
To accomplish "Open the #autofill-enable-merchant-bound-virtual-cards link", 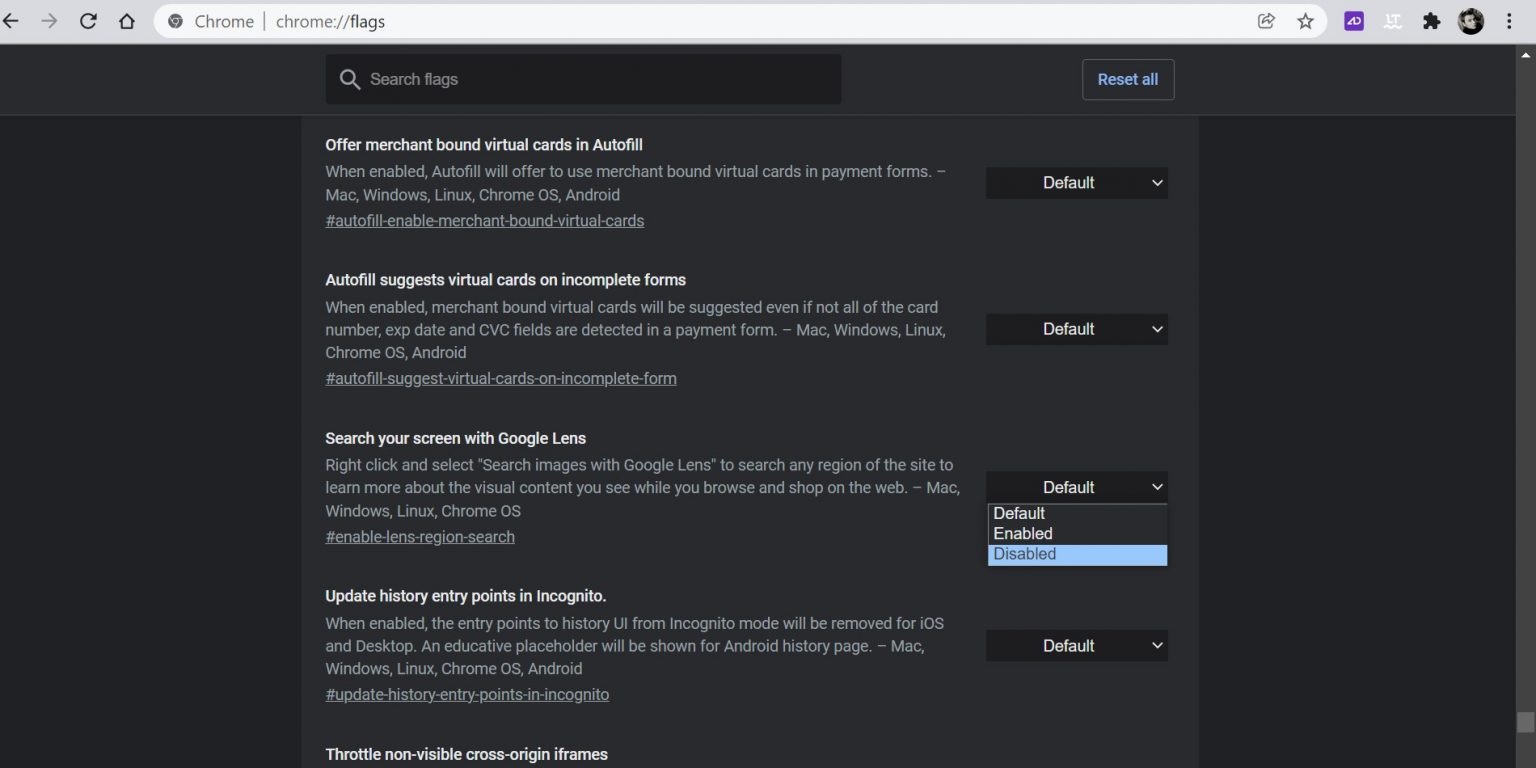I will (485, 221).
